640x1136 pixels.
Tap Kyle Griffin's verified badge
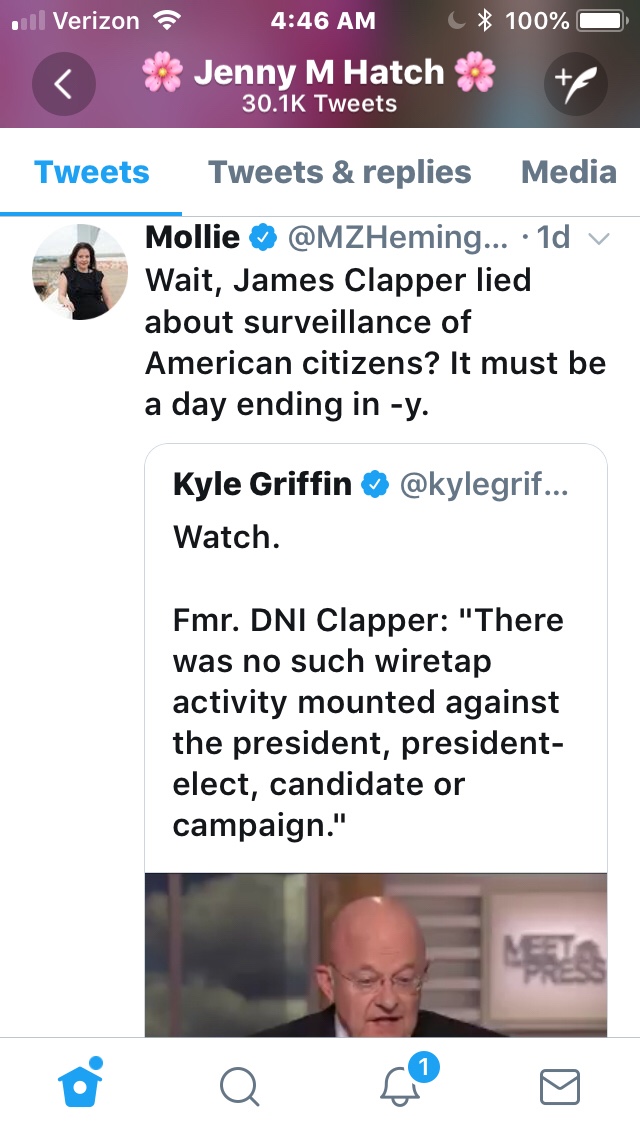point(375,485)
